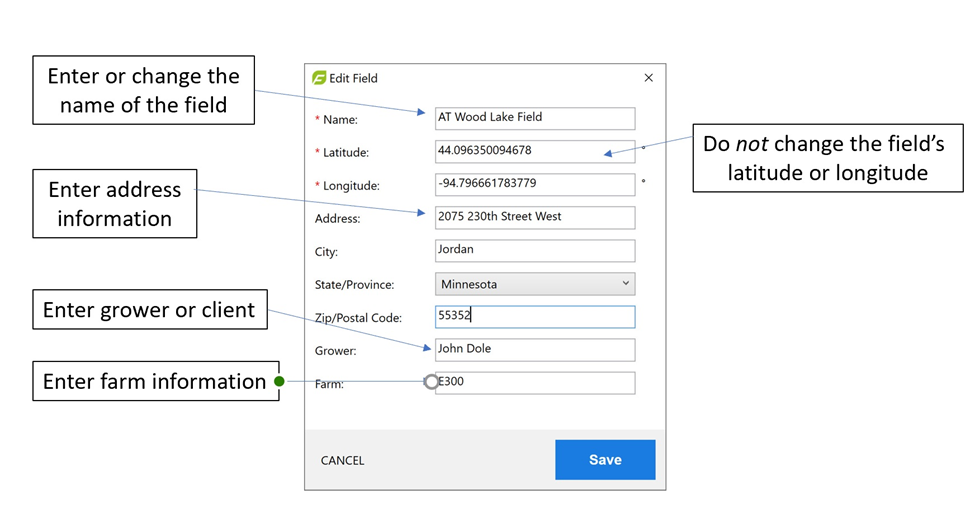Select the 'Enter or change the name' callout

pos(143,90)
